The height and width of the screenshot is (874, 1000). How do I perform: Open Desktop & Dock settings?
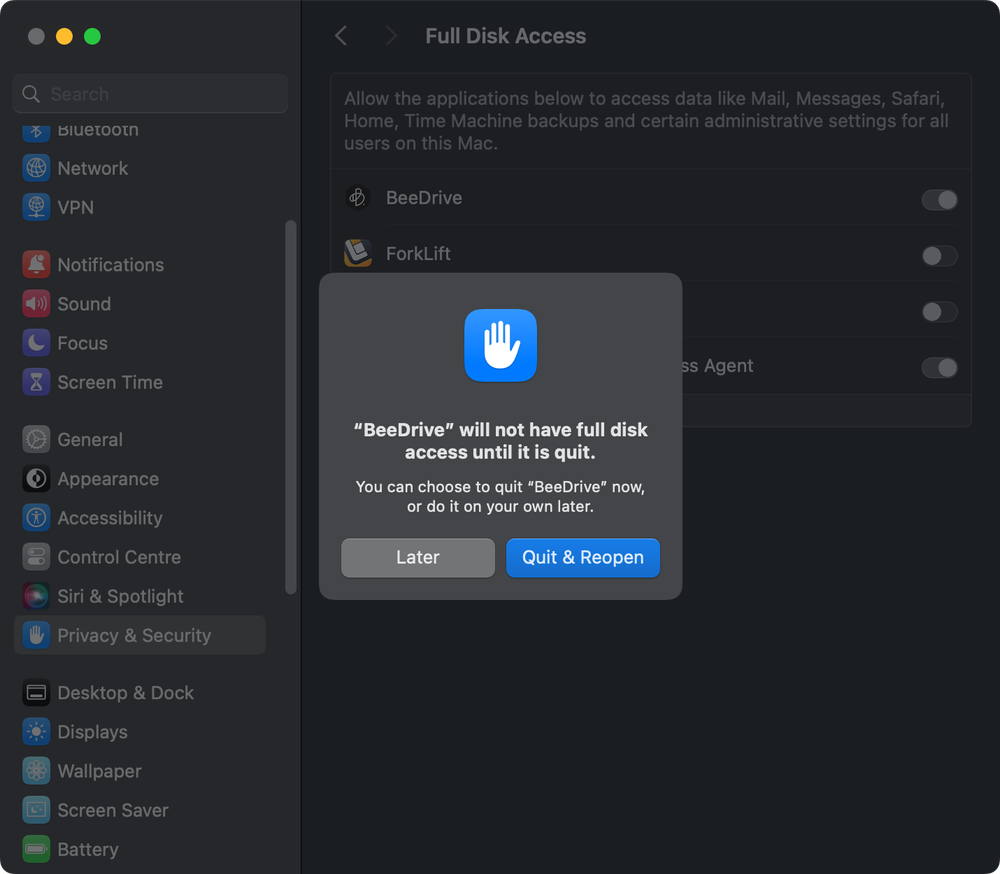(140, 693)
